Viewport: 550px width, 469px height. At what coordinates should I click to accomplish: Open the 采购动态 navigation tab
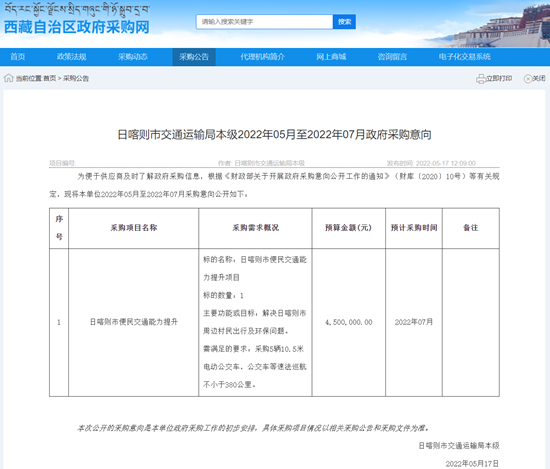133,57
